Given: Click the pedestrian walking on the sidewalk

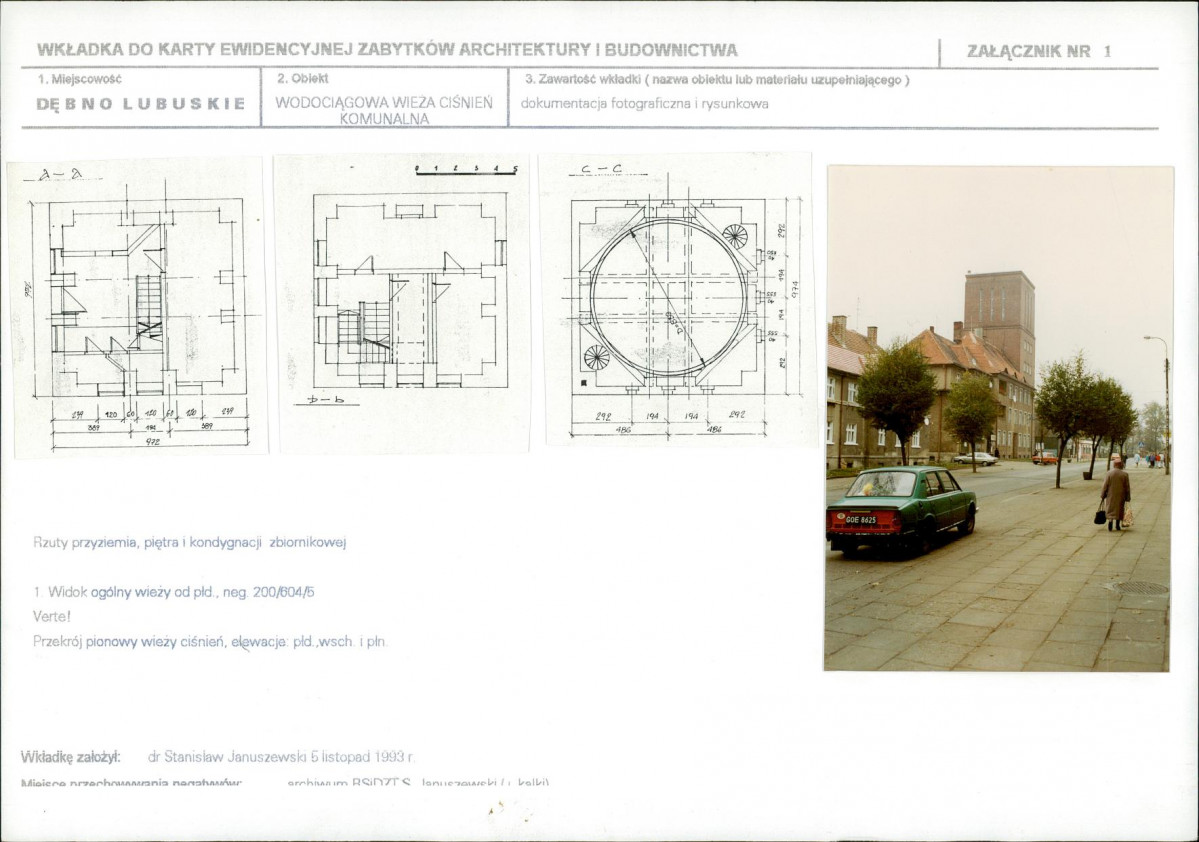Looking at the screenshot, I should pyautogui.click(x=1114, y=494).
